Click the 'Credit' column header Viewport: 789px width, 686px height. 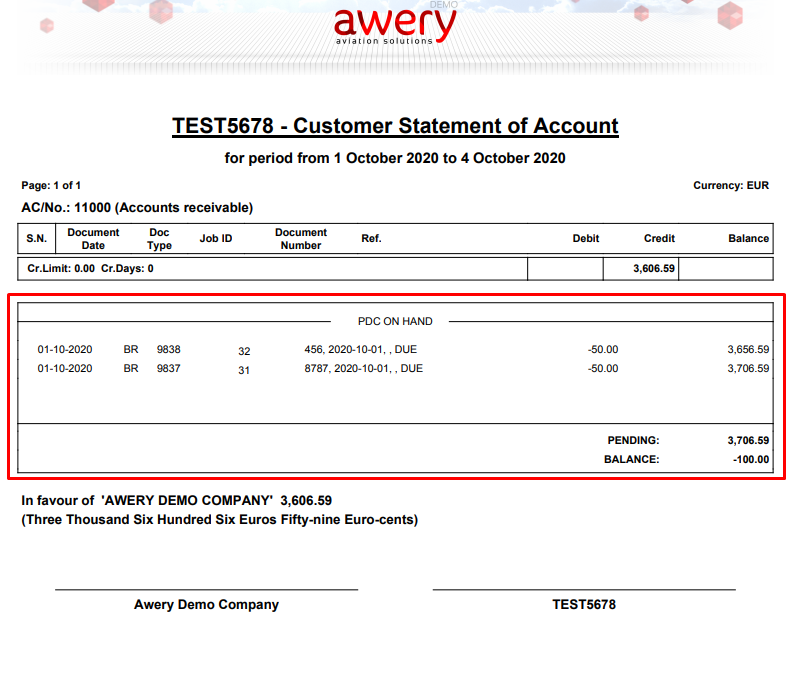click(x=659, y=239)
